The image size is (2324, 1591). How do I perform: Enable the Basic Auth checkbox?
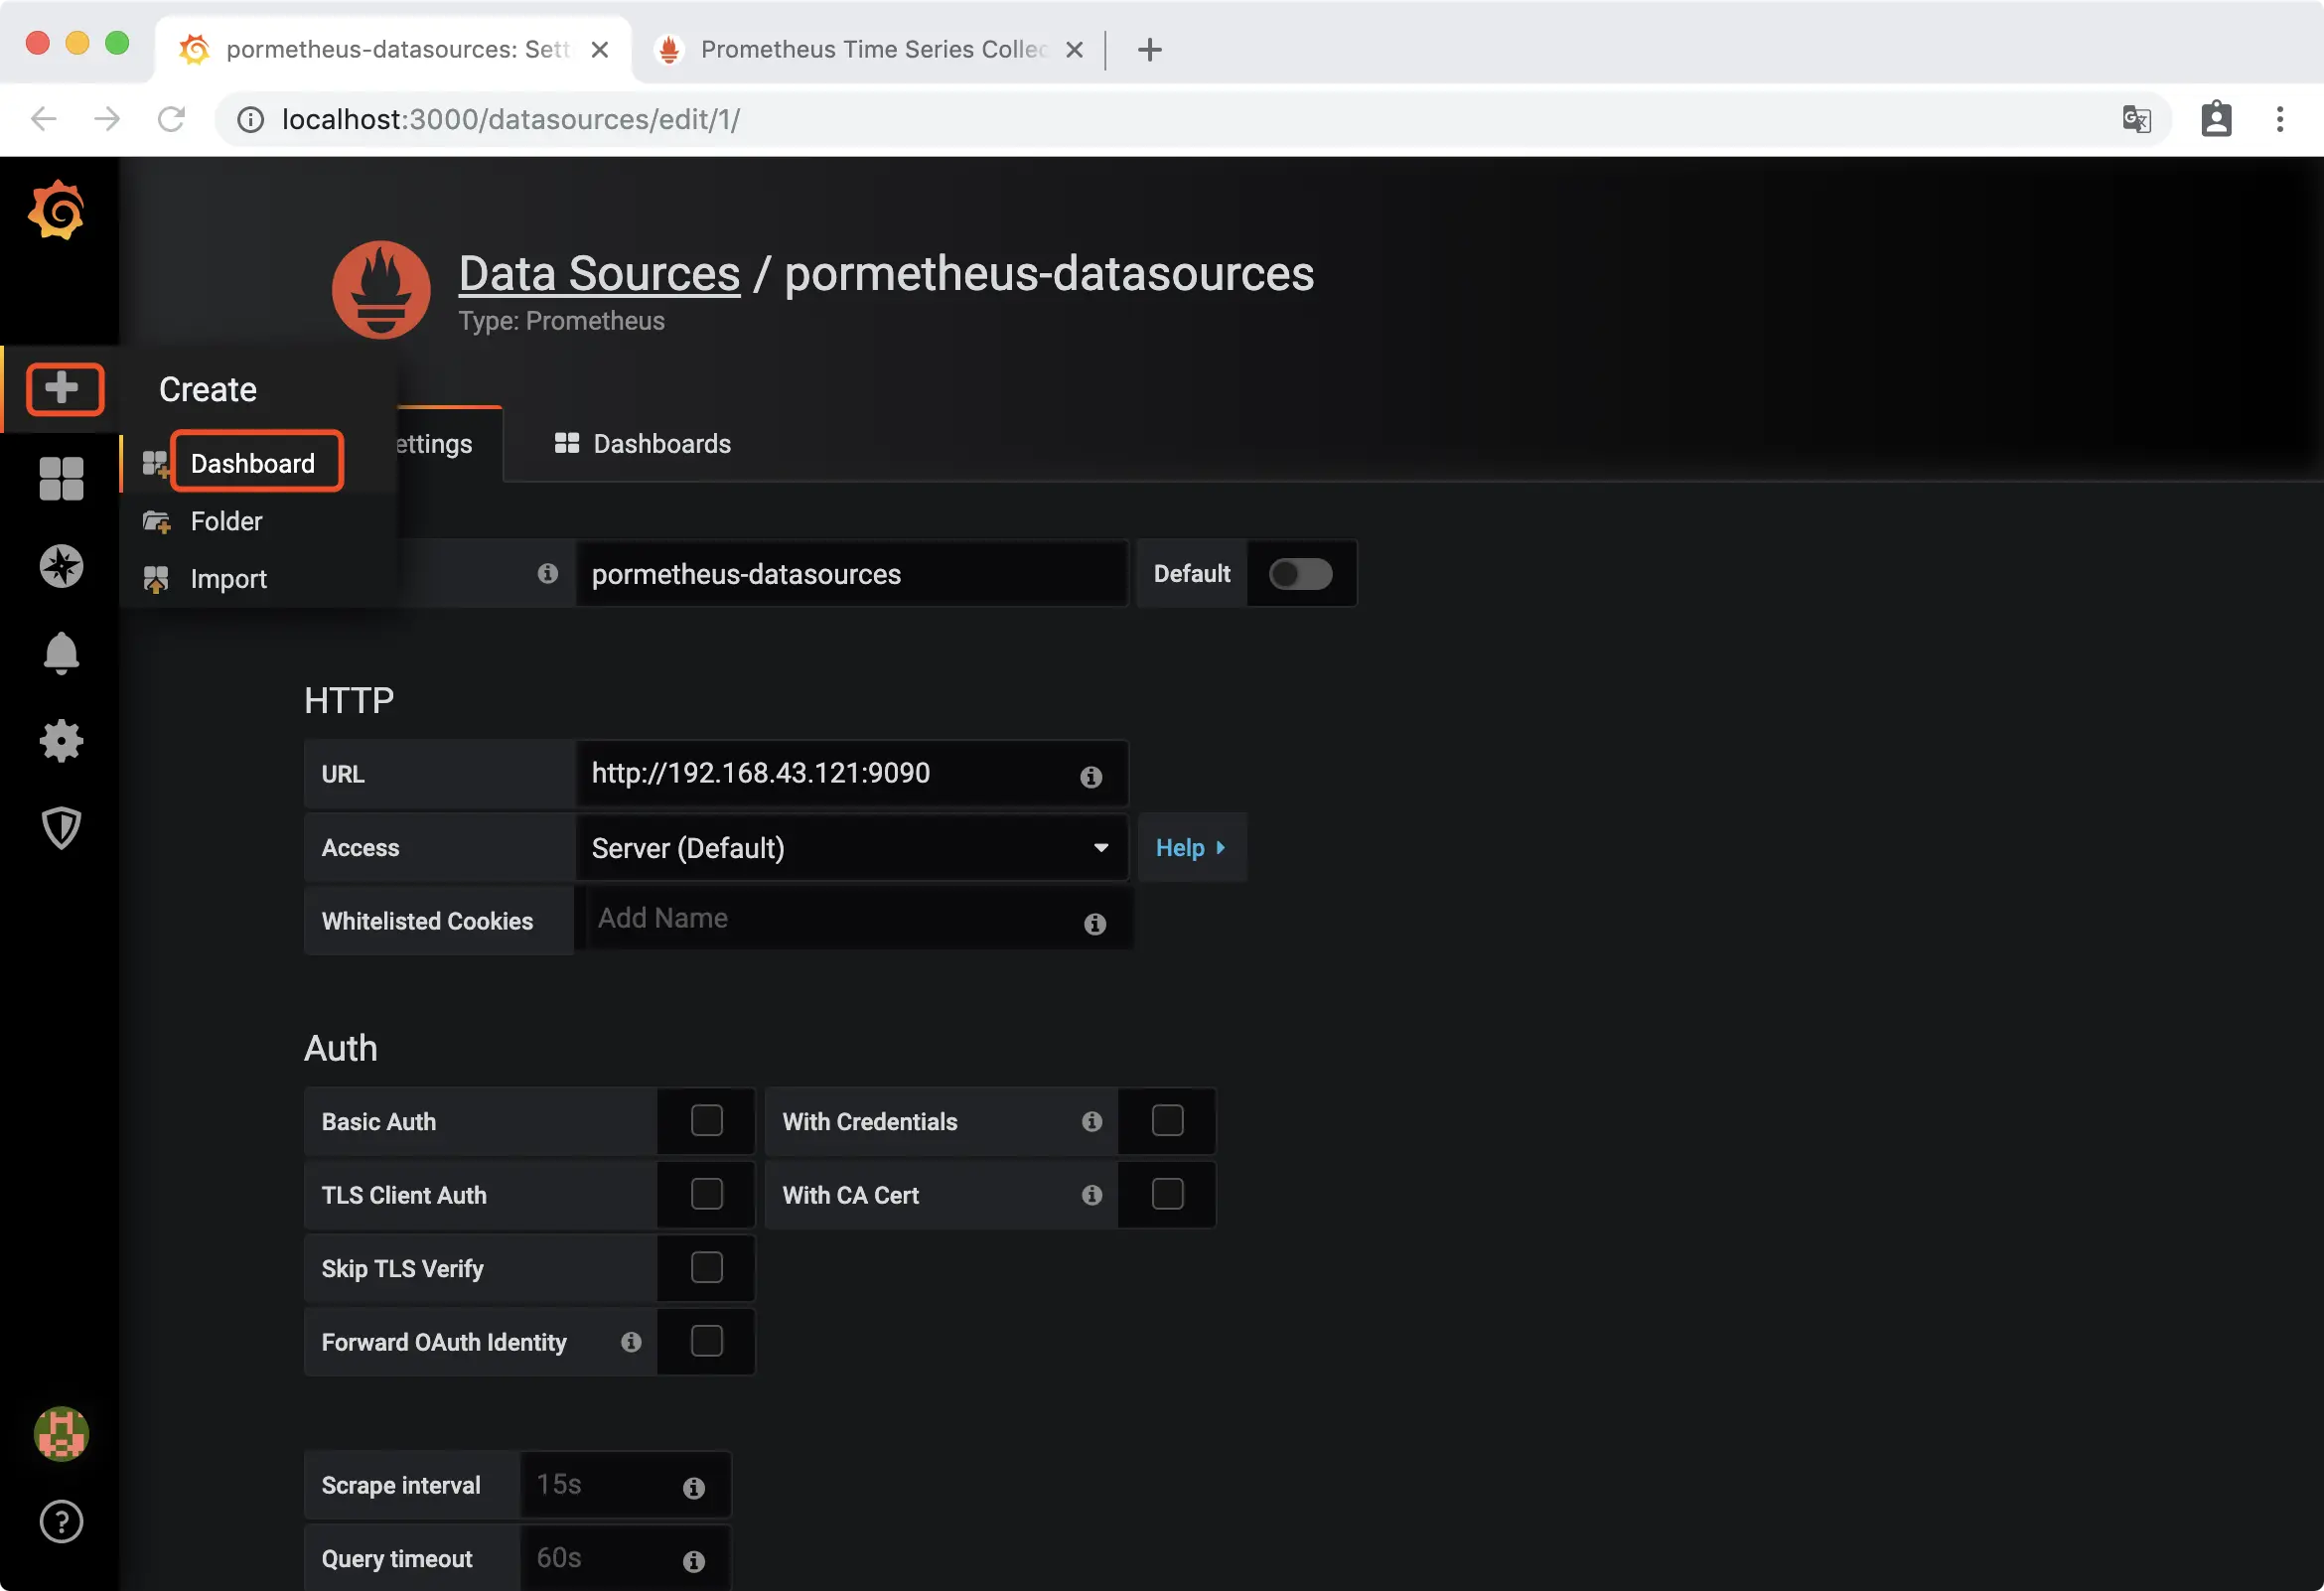pos(707,1120)
